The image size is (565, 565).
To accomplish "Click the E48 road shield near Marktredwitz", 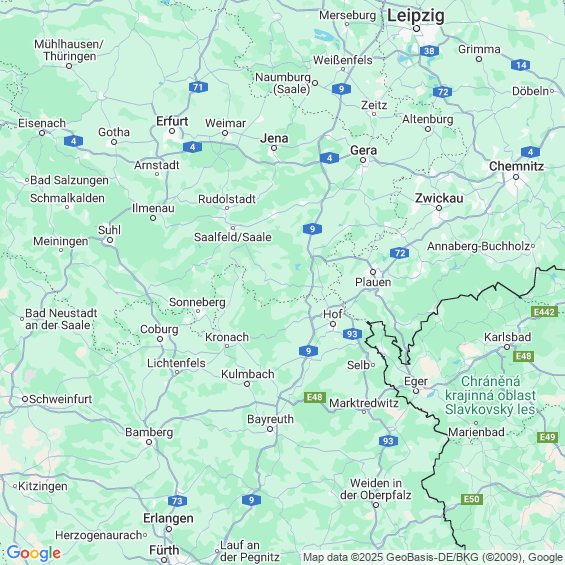I will pos(315,397).
